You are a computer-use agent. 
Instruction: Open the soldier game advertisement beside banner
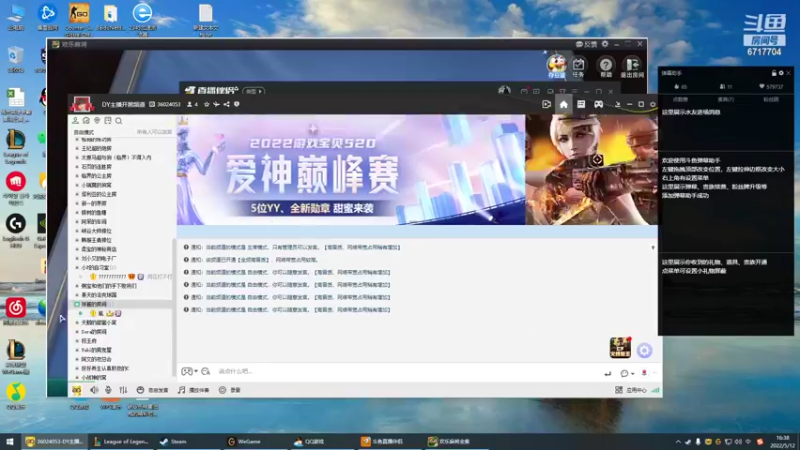pos(592,169)
